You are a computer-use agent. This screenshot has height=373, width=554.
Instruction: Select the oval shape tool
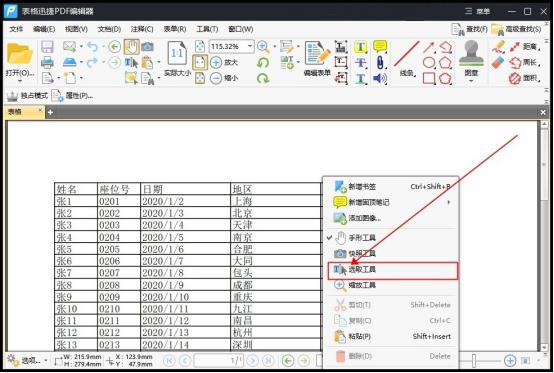429,63
